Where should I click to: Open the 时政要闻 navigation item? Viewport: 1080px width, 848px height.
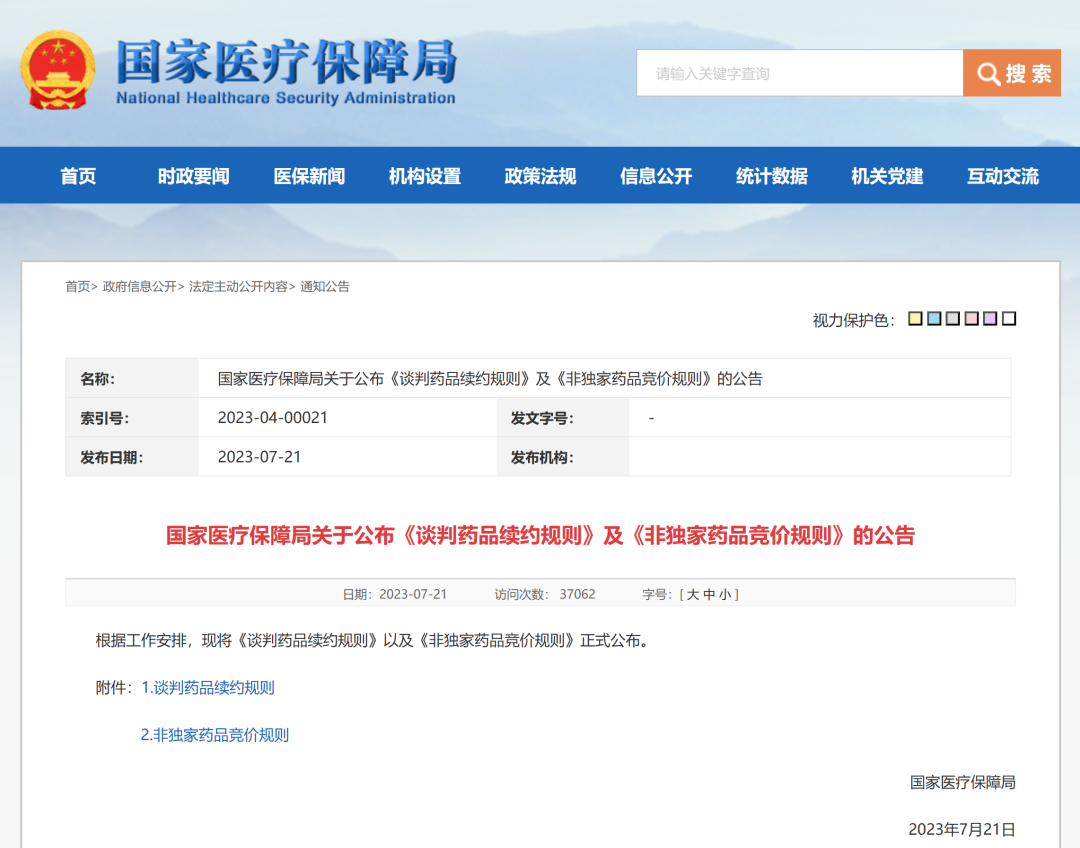pos(194,176)
